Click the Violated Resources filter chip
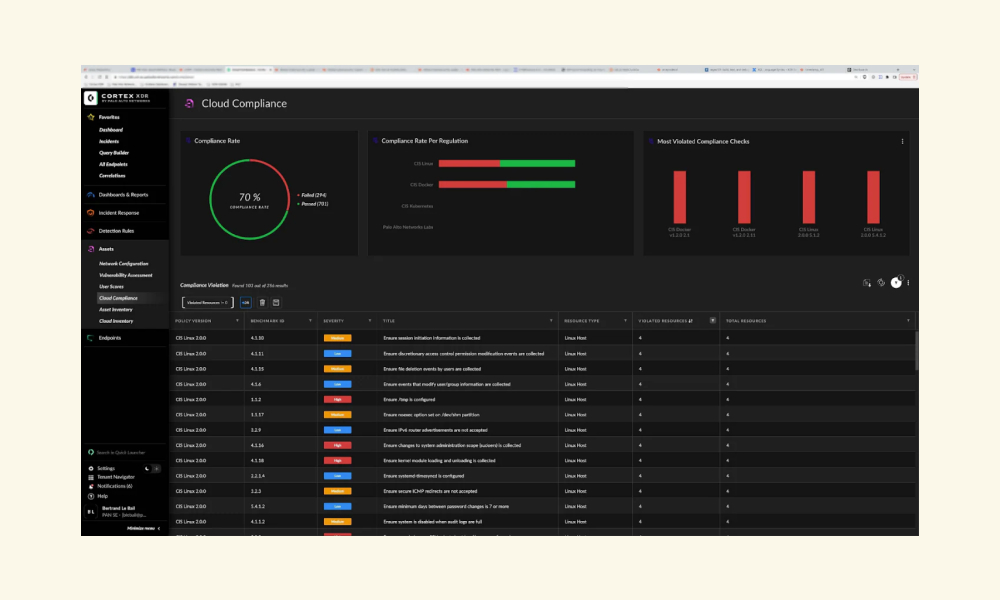Viewport: 1000px width, 600px height. pos(207,303)
